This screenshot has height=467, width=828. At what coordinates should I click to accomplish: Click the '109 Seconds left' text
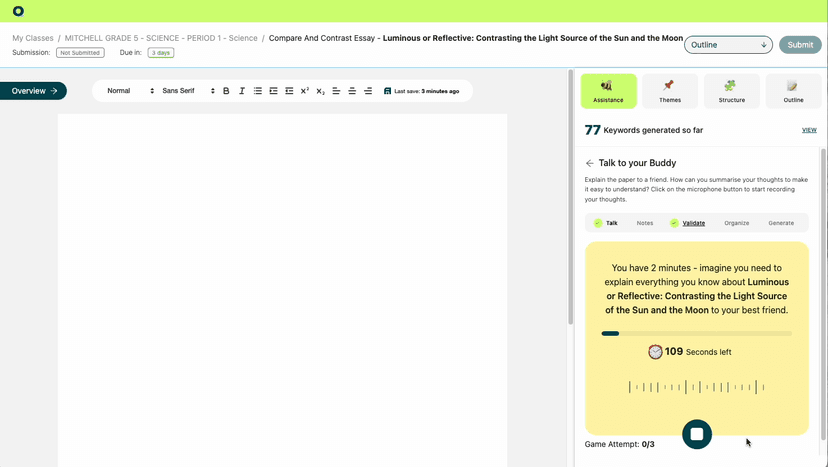(698, 352)
